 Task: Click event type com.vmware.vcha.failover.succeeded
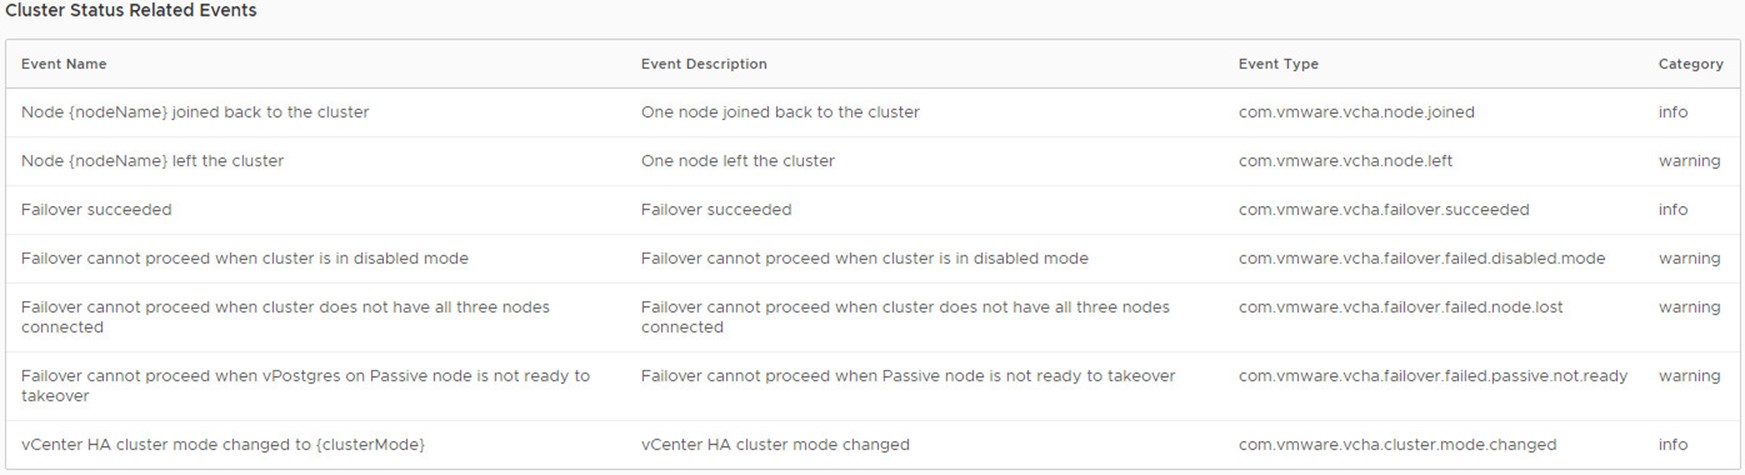(1384, 210)
